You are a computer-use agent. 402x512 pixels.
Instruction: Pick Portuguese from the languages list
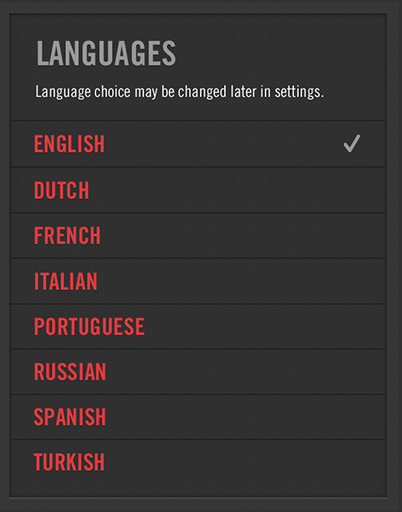click(x=198, y=327)
